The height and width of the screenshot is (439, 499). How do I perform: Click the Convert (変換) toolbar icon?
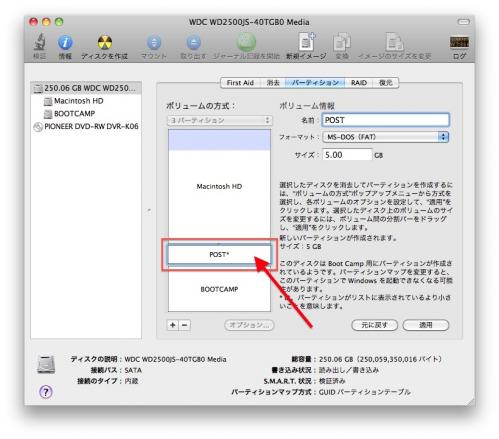click(342, 42)
